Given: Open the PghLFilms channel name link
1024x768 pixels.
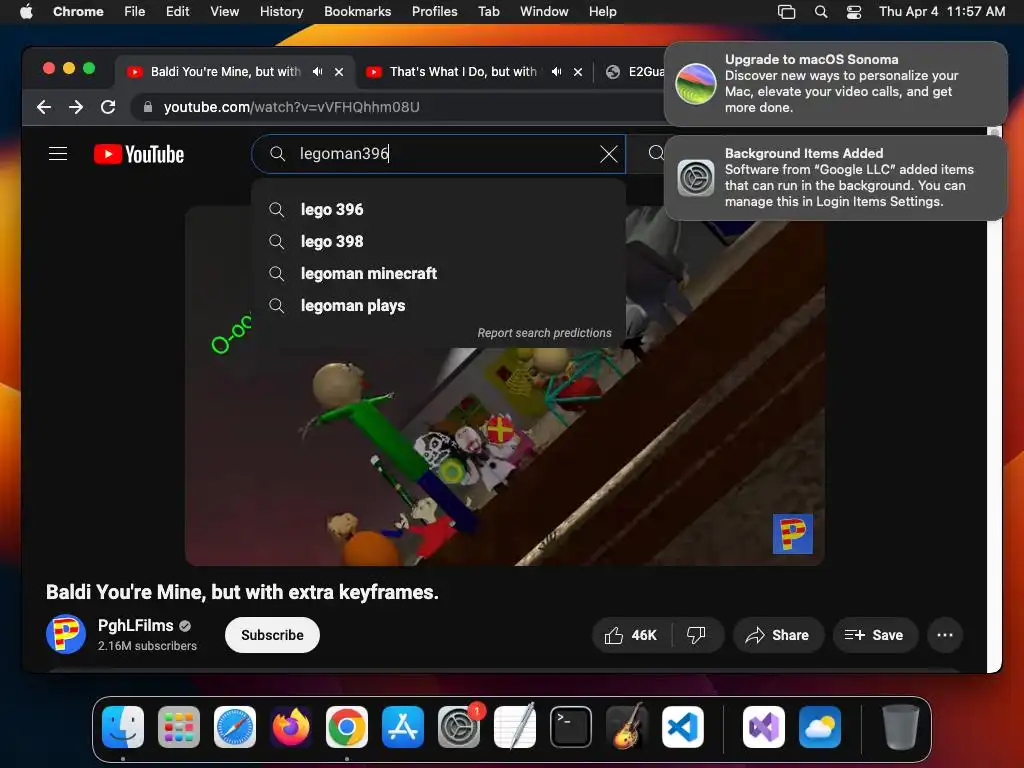Looking at the screenshot, I should 135,626.
